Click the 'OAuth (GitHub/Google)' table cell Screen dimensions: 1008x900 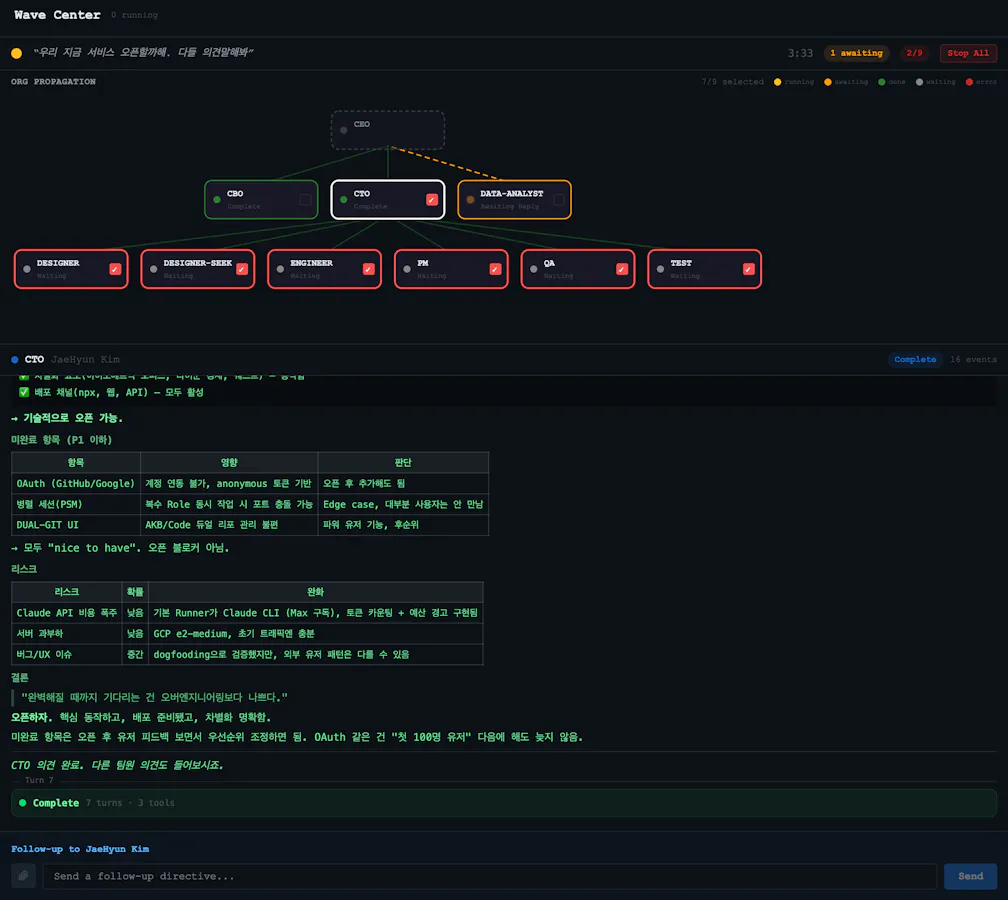(x=76, y=483)
